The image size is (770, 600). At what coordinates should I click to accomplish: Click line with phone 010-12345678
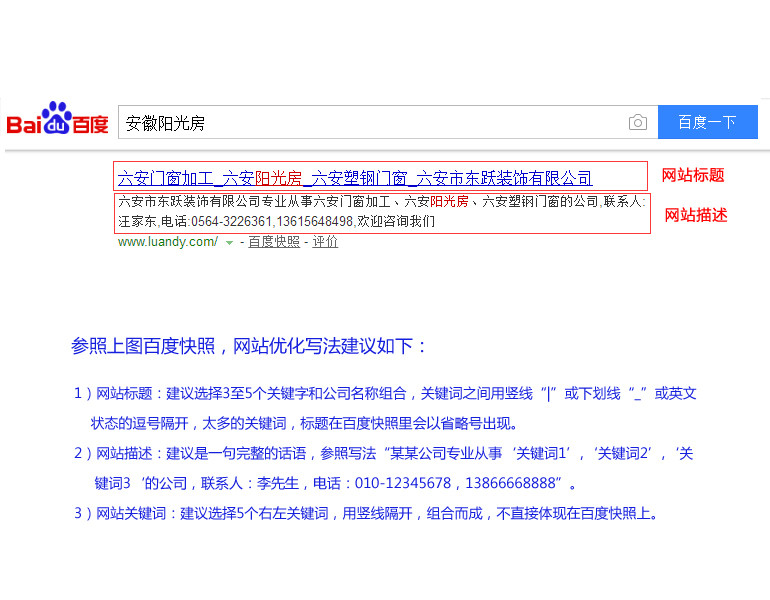point(335,483)
